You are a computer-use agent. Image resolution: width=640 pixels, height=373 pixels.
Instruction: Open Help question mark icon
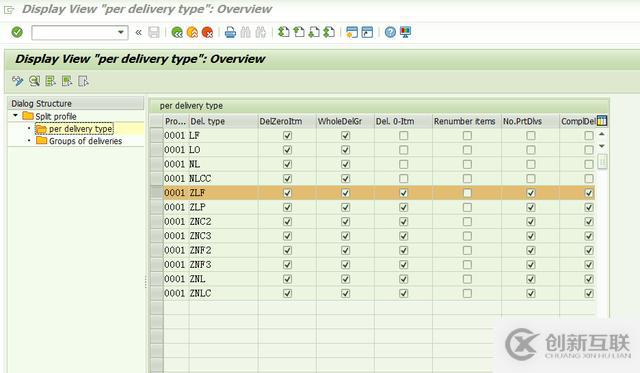pos(390,32)
